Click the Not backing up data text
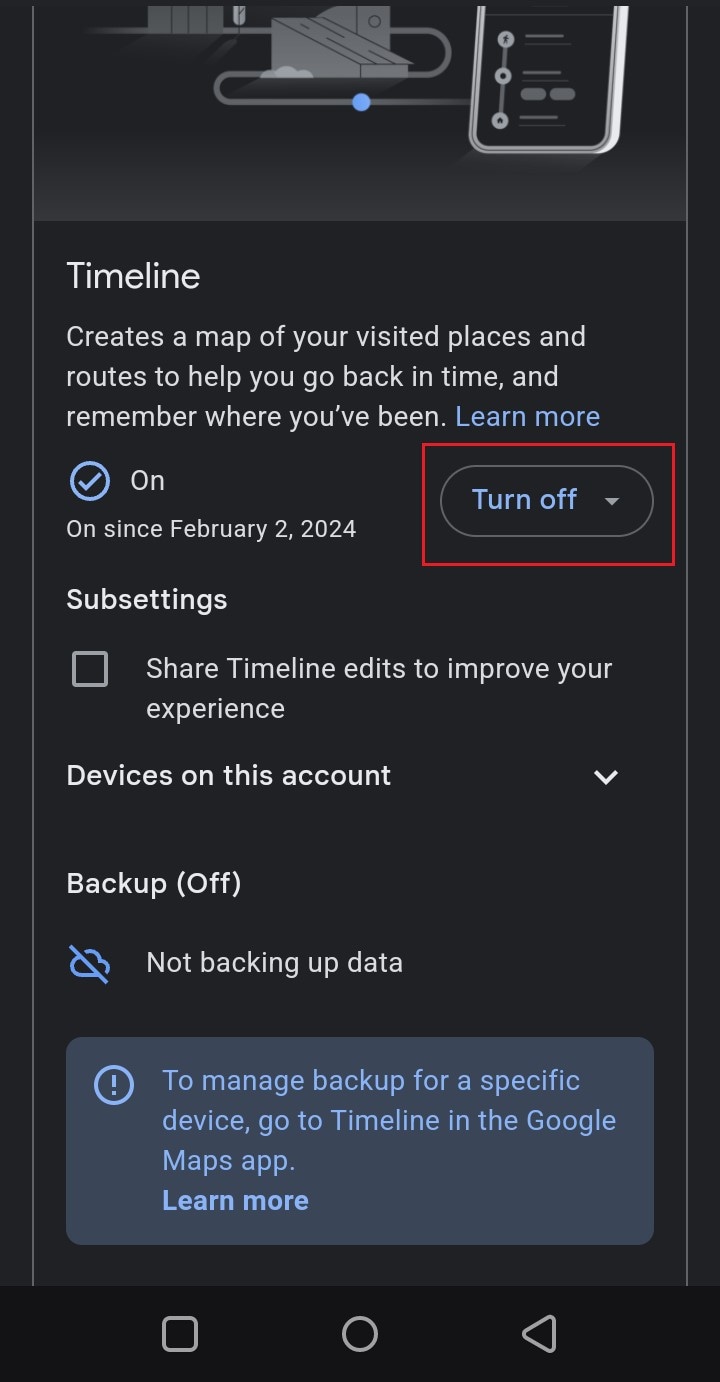This screenshot has width=720, height=1382. coord(274,963)
